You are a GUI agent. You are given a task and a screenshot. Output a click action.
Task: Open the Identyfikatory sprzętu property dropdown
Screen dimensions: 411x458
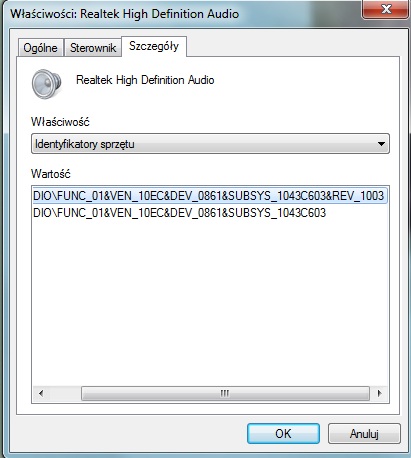click(210, 144)
